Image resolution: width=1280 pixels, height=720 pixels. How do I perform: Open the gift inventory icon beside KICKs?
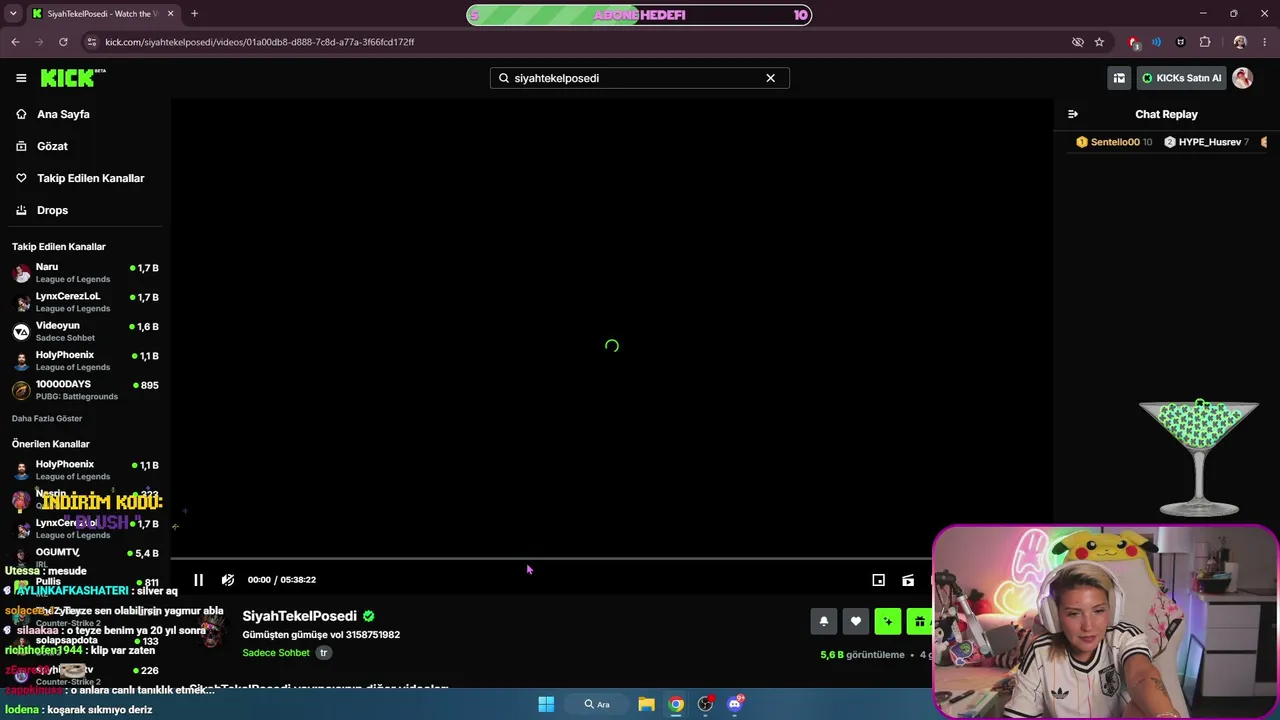pos(1119,78)
